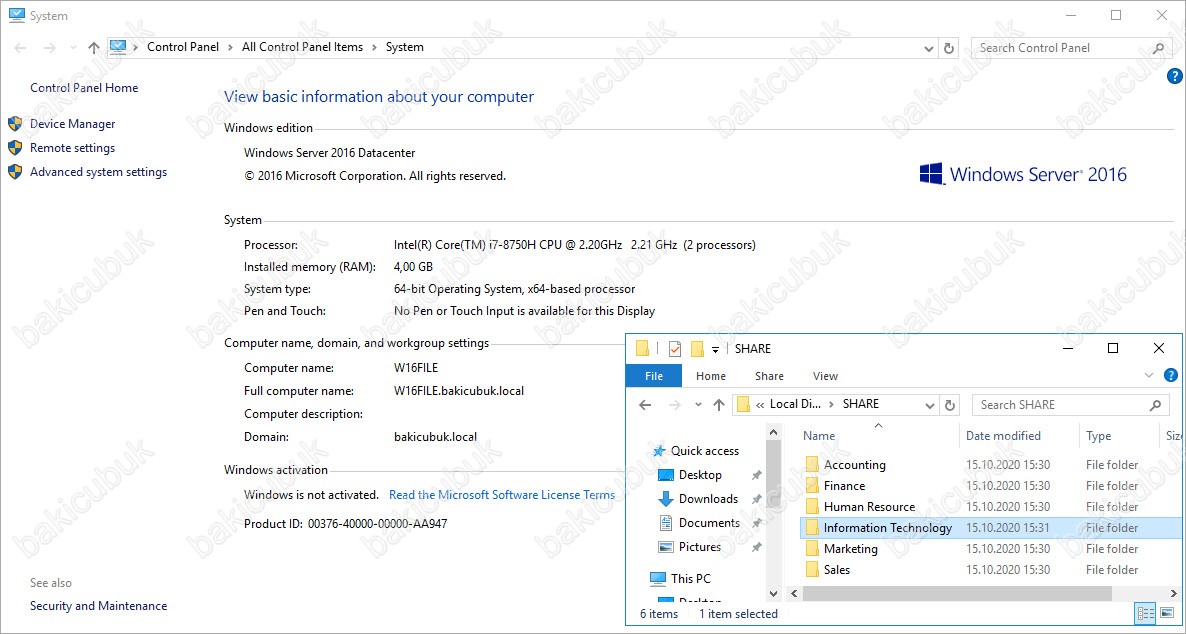Expand the chevron after All Control Panel Items
Image resolution: width=1186 pixels, height=634 pixels.
[374, 47]
